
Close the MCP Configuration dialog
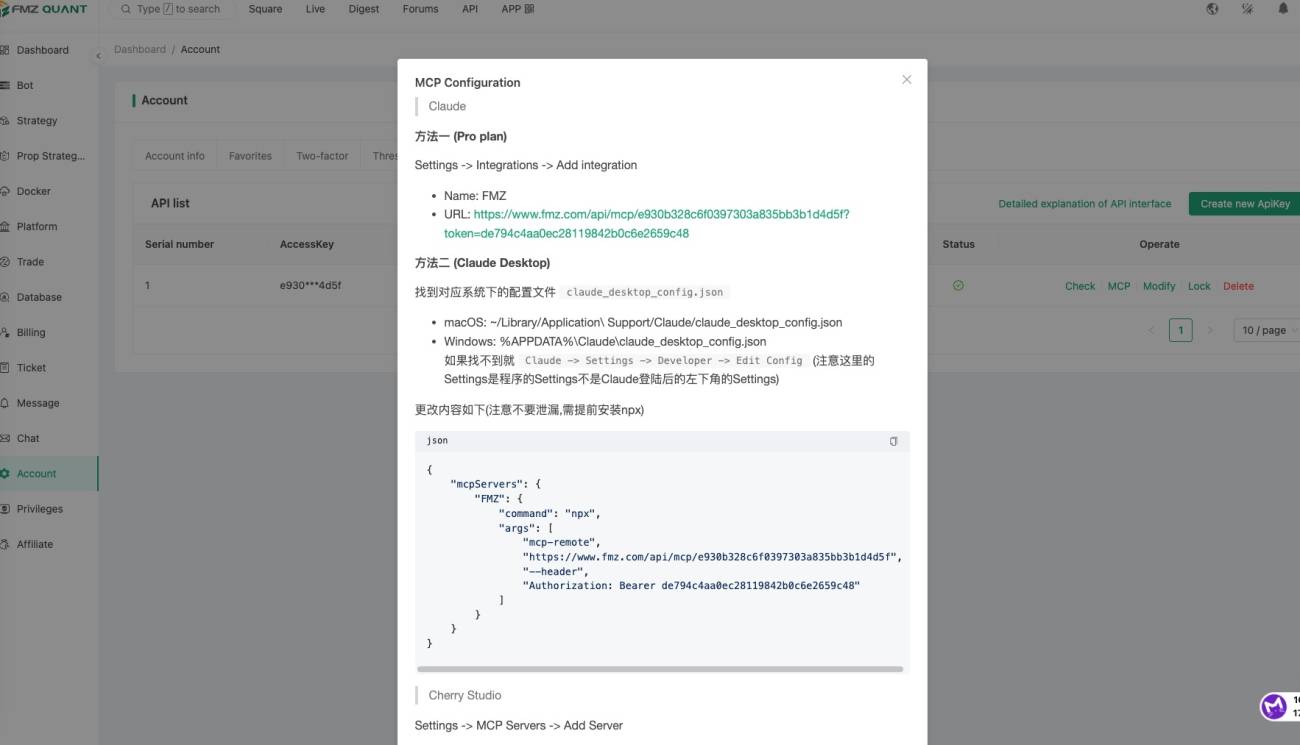pyautogui.click(x=906, y=80)
